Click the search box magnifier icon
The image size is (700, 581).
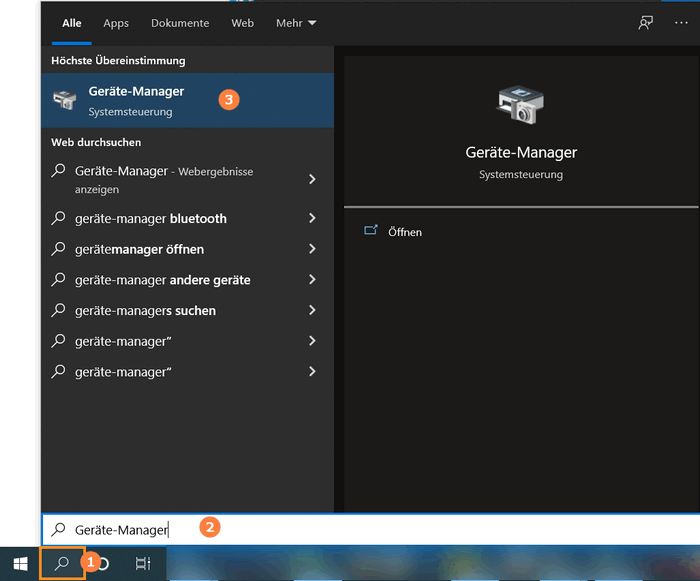[x=58, y=529]
